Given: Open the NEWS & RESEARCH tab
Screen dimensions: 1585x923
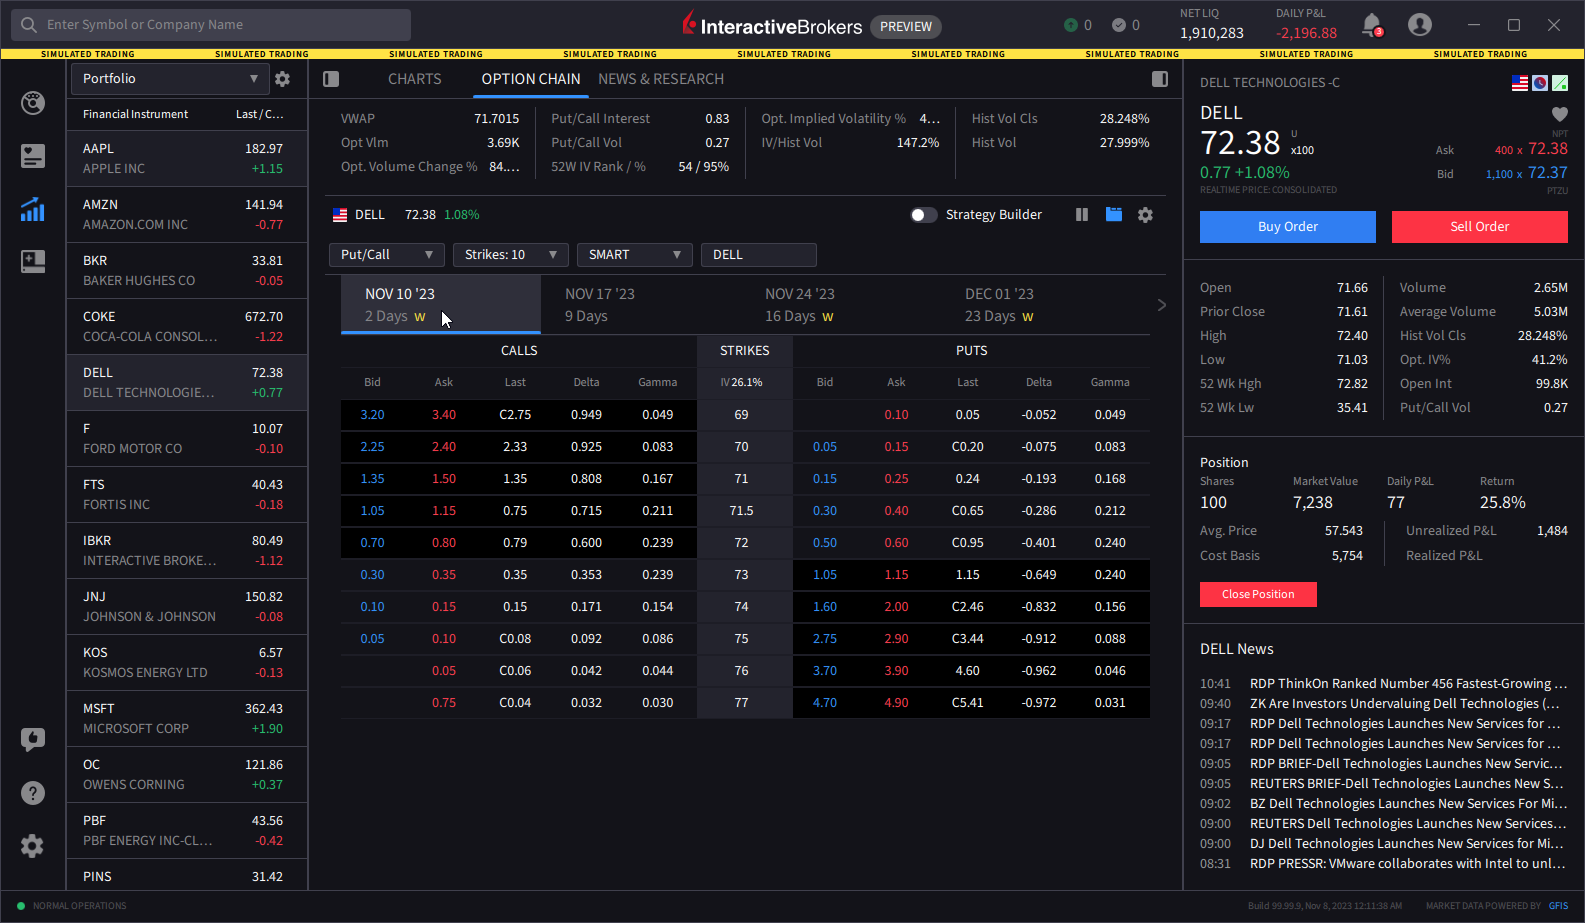Looking at the screenshot, I should 661,79.
